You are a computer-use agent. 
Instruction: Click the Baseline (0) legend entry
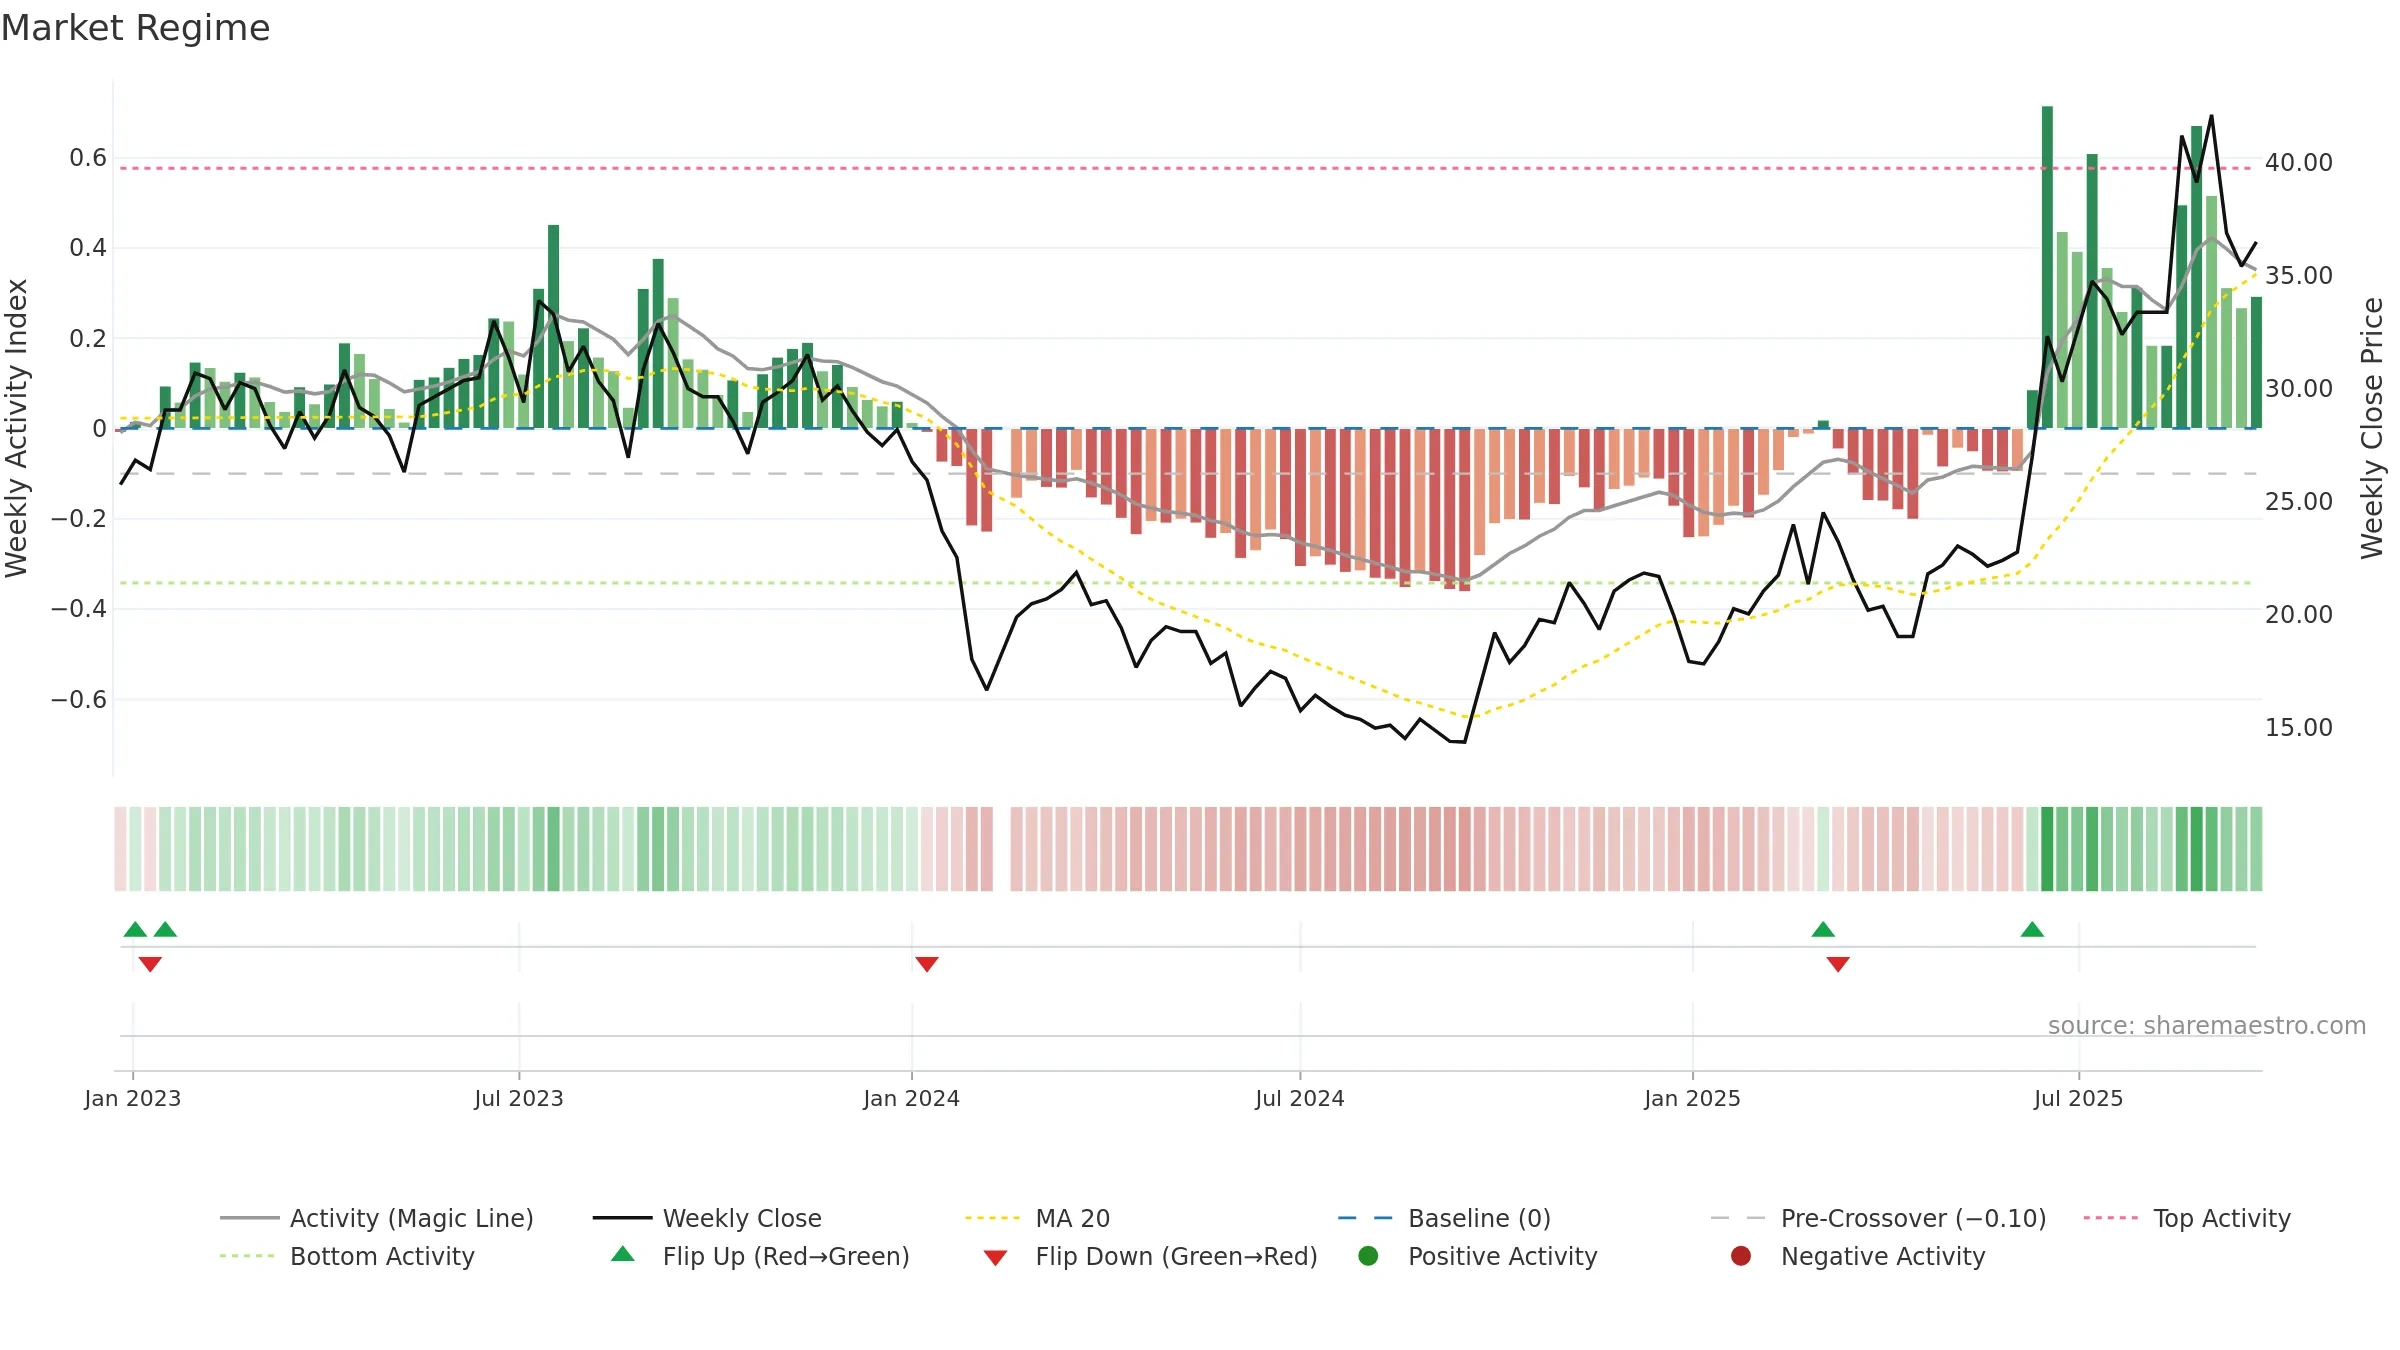coord(1444,1218)
